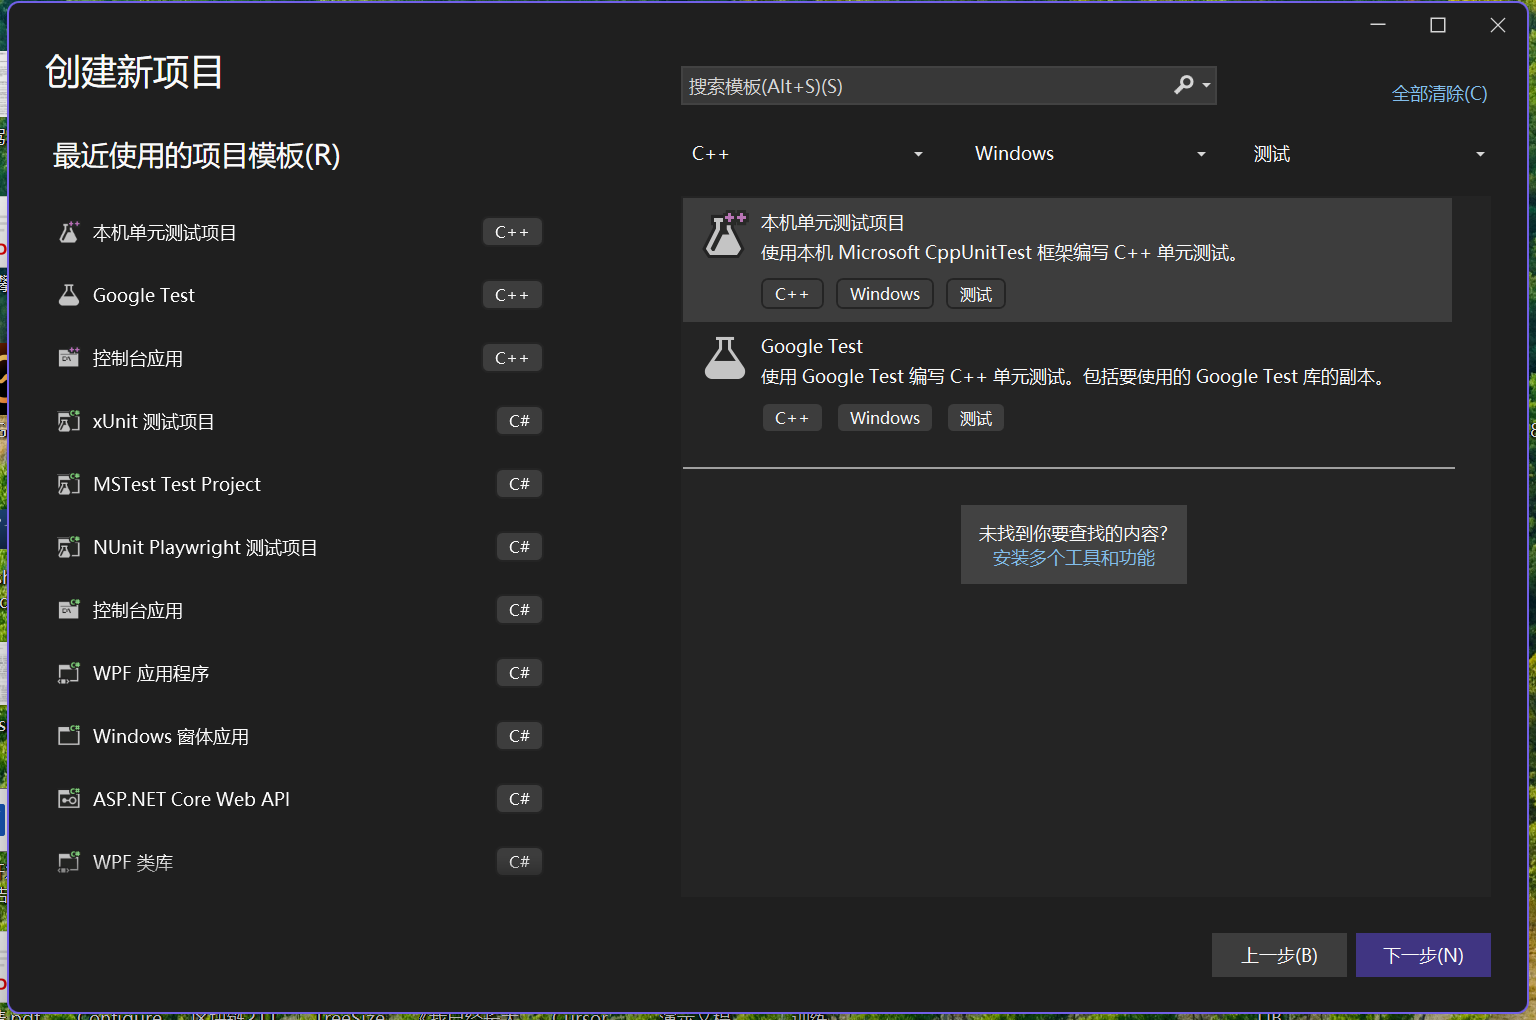Click the WPF 类库 icon
This screenshot has height=1020, width=1536.
pos(69,862)
